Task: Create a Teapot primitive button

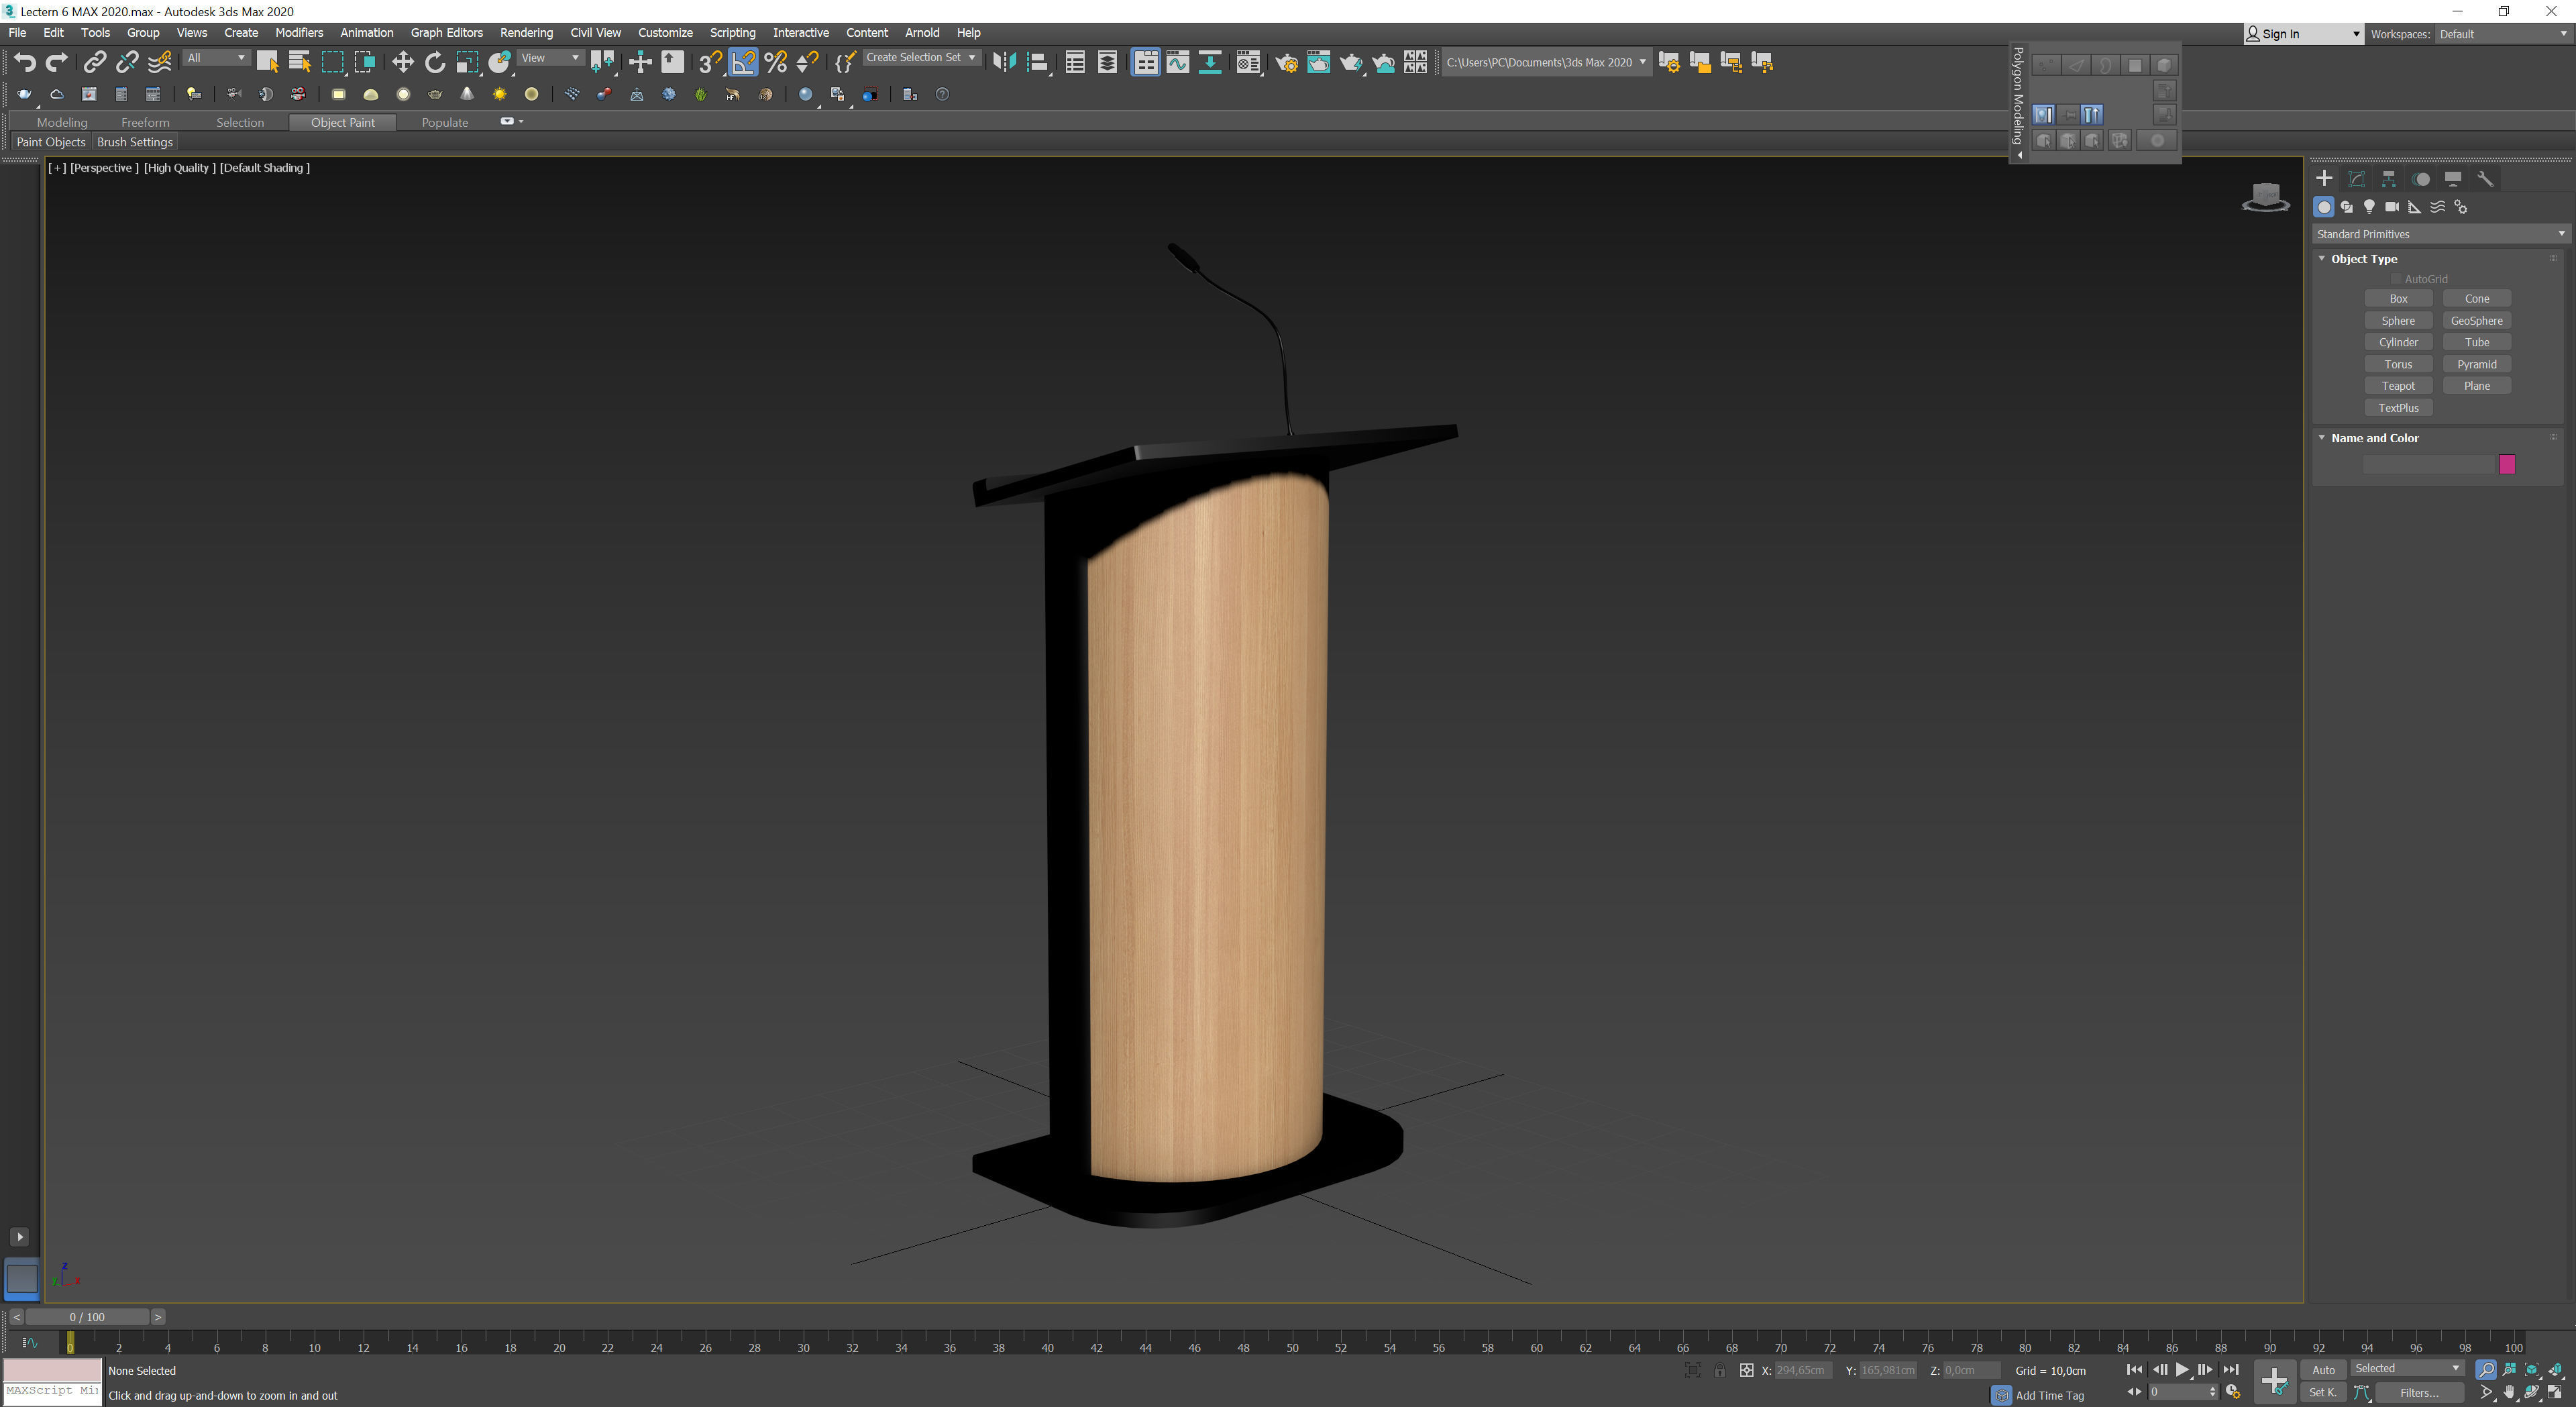Action: (x=2397, y=386)
